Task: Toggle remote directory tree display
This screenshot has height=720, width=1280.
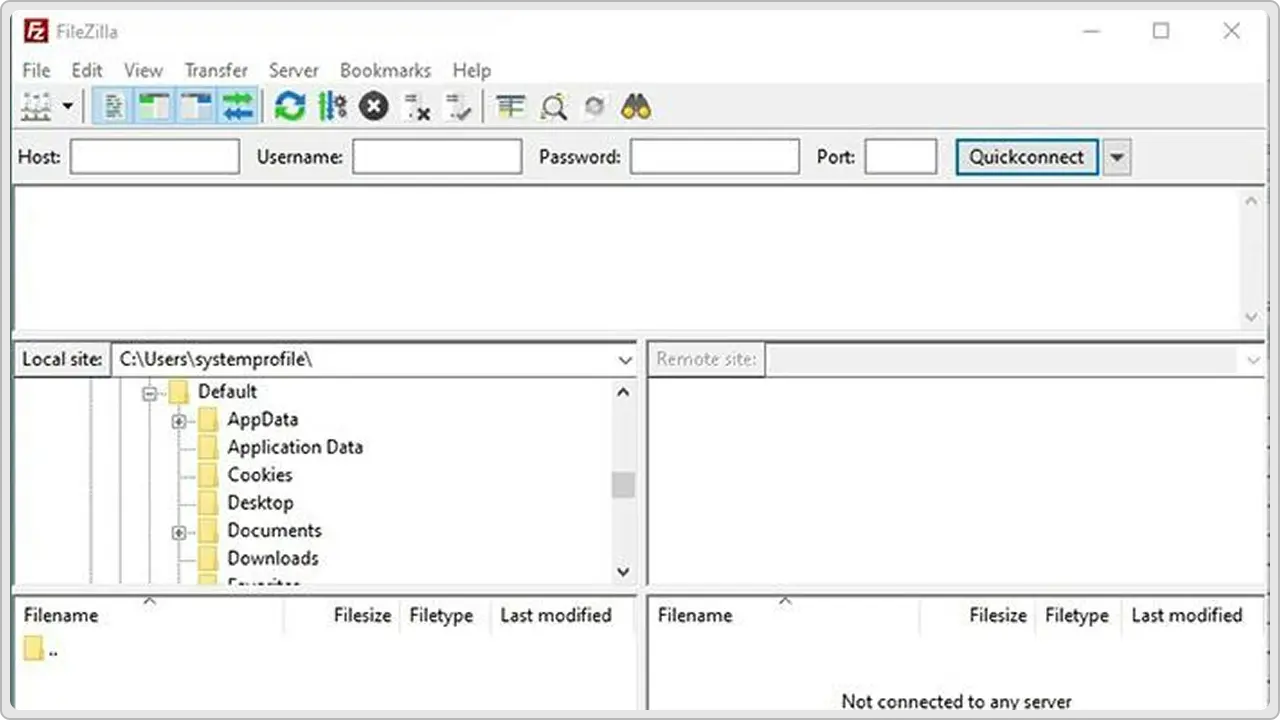Action: pos(196,106)
